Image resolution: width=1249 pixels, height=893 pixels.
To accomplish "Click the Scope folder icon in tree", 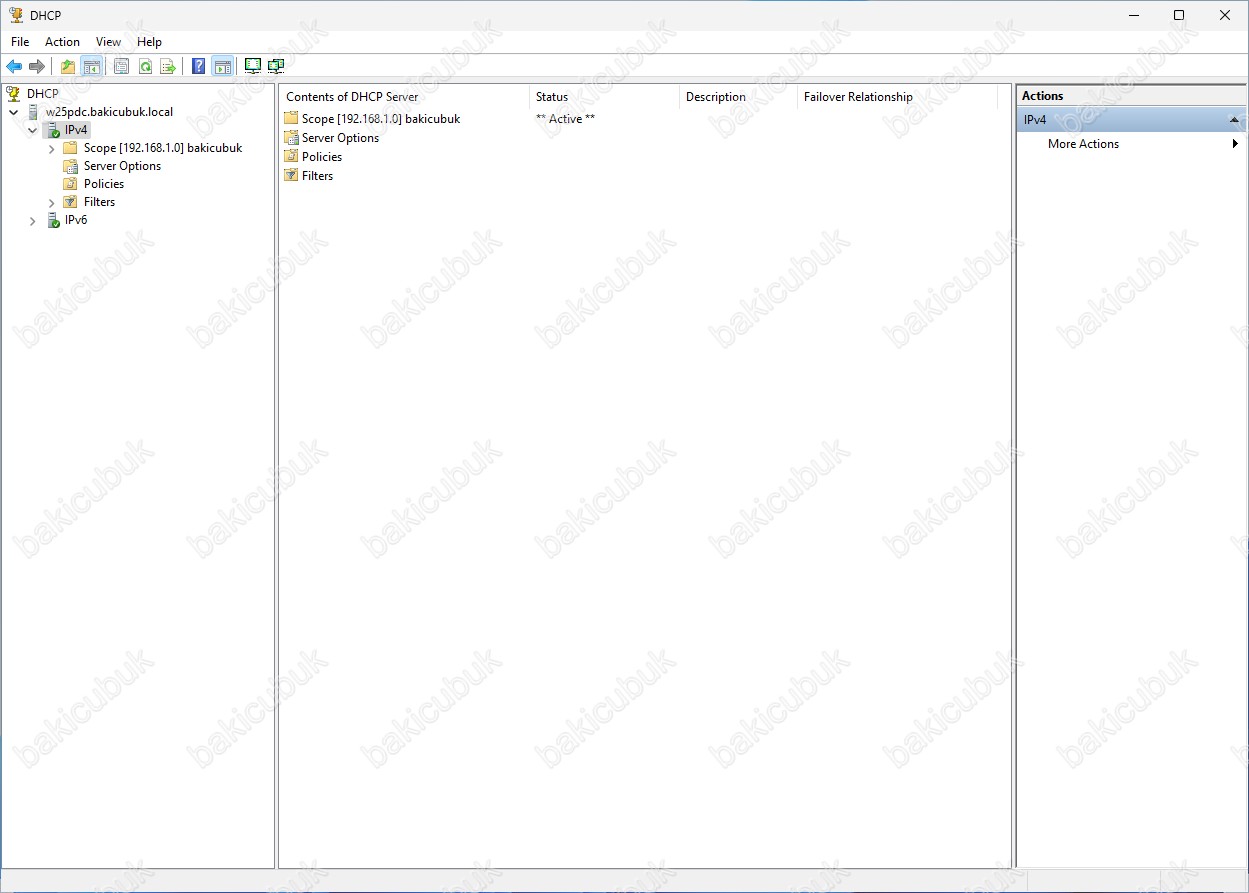I will pos(70,148).
